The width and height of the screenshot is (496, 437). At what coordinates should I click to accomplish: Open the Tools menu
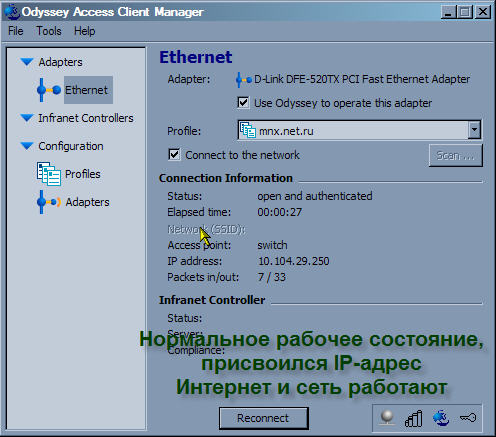tap(49, 31)
